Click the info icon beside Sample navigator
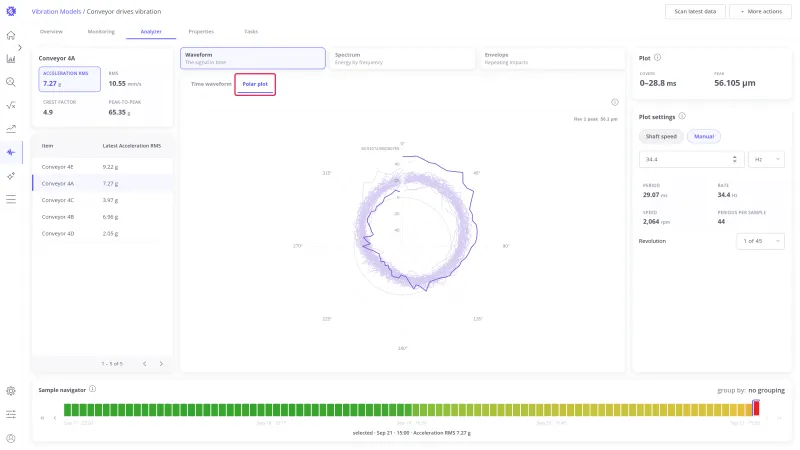 [92, 389]
